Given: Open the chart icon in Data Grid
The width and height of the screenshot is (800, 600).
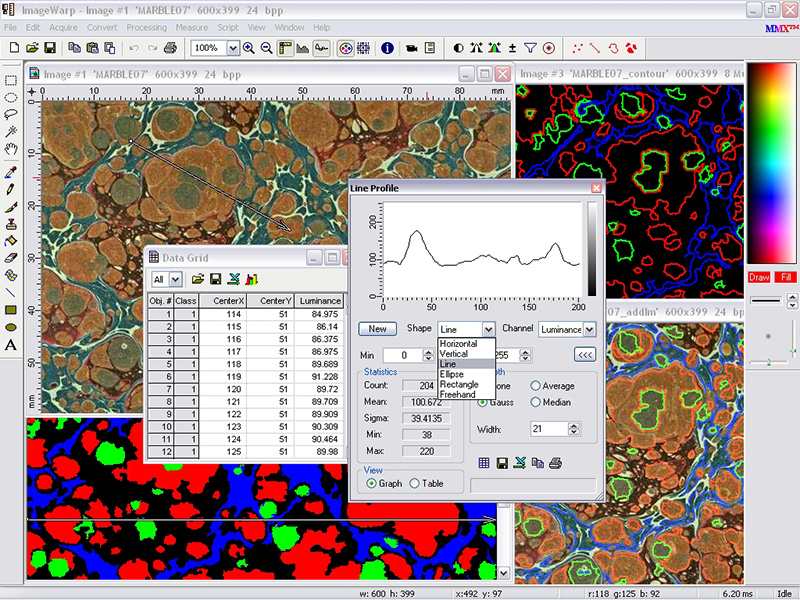Looking at the screenshot, I should (252, 279).
